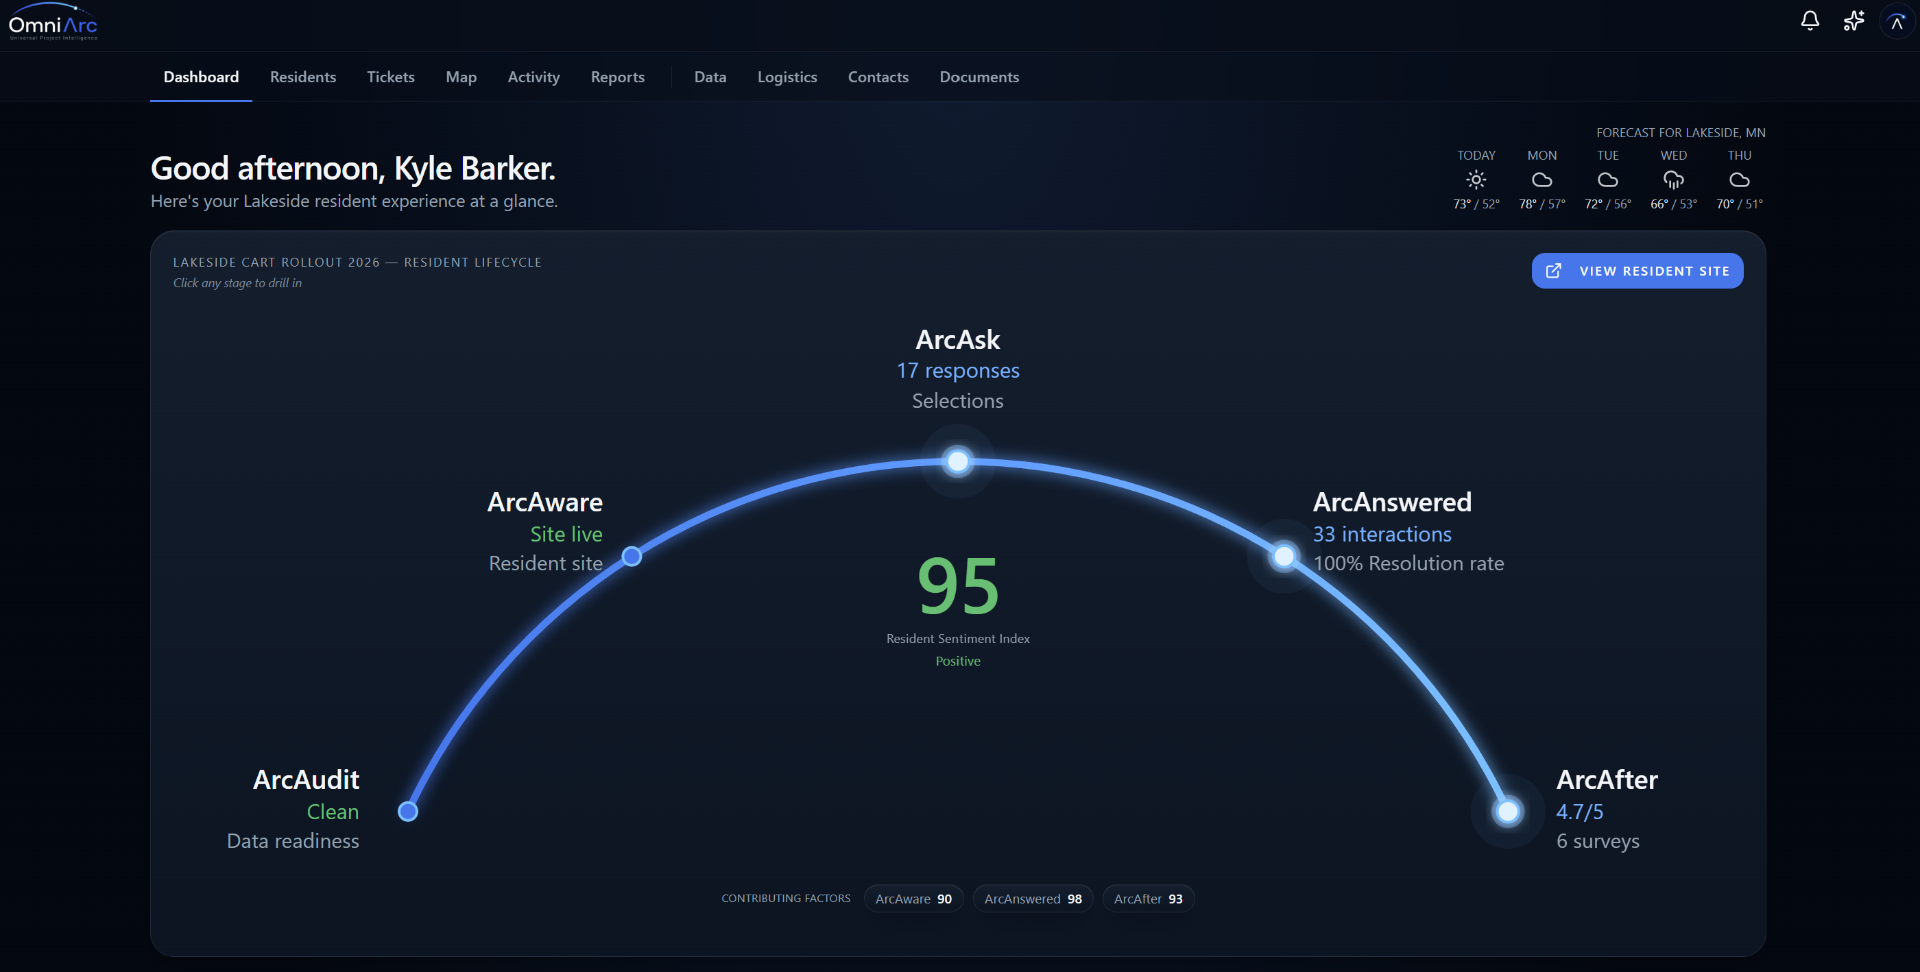Image resolution: width=1920 pixels, height=972 pixels.
Task: Click the '6 surveys' text
Action: point(1598,842)
